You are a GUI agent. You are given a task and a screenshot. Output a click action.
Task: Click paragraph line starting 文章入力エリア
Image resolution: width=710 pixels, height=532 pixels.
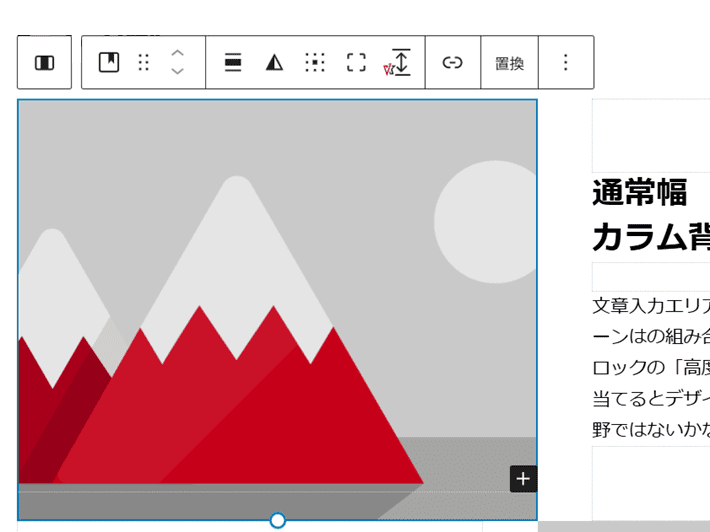651,306
